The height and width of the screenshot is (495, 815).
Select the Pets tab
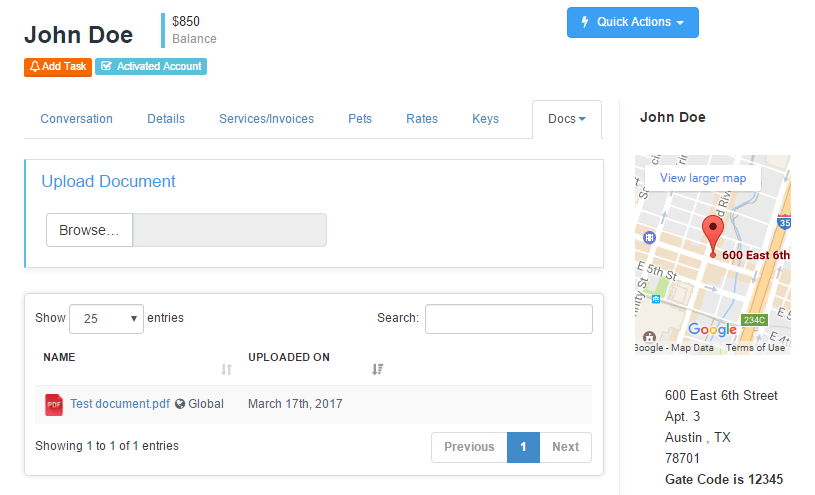[x=360, y=119]
